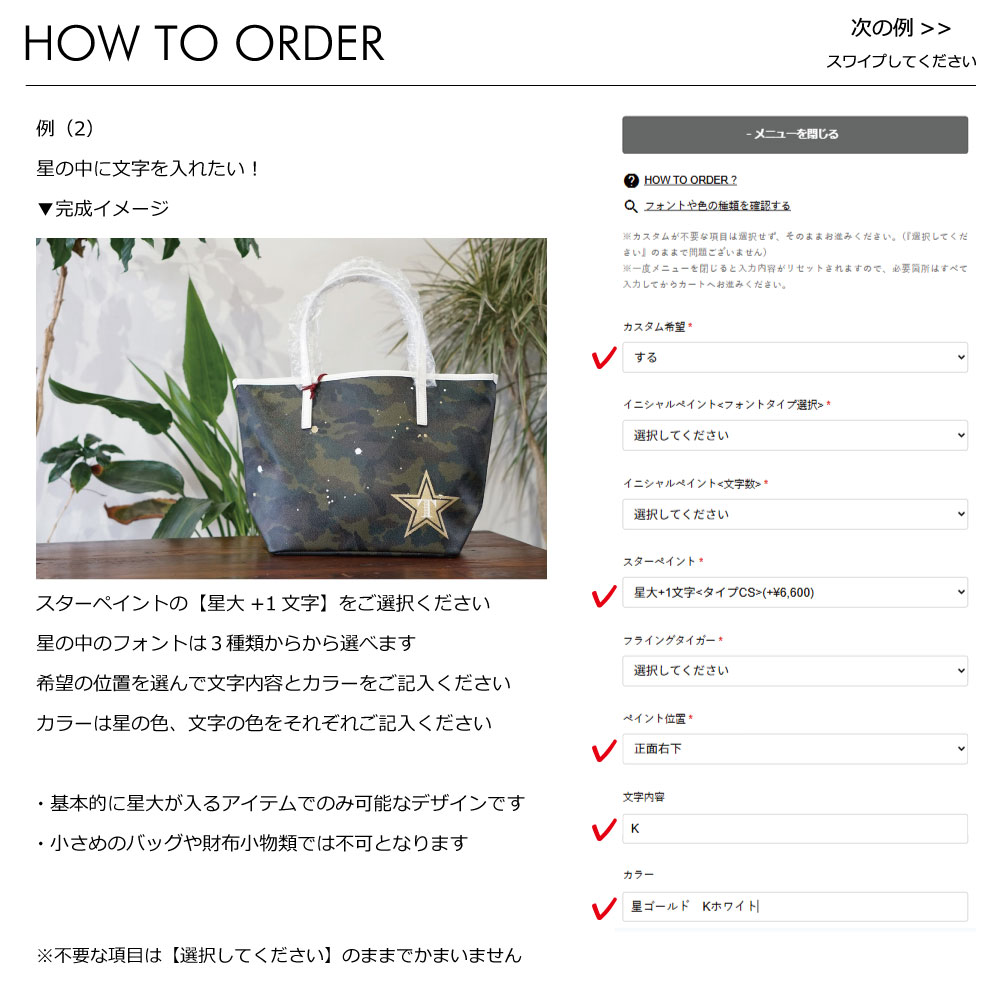Click the カラー text field with 星ゴールド
Image resolution: width=1000 pixels, height=1000 pixels.
795,906
